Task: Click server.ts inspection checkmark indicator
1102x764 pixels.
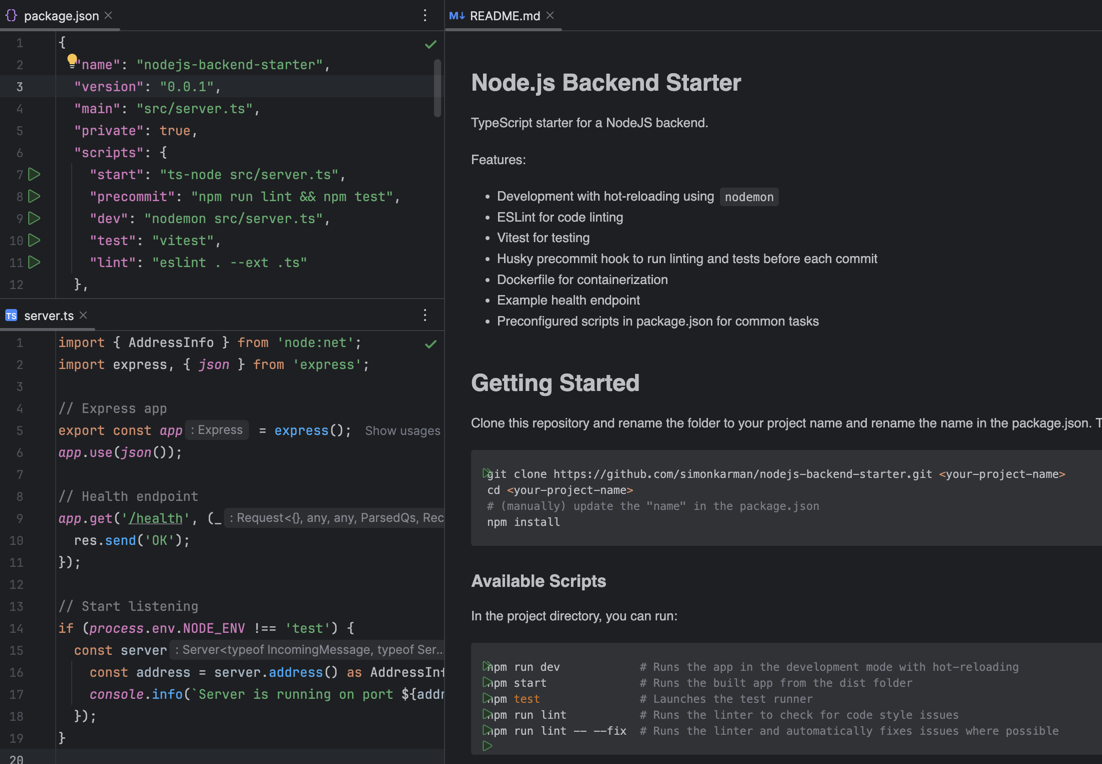Action: 430,344
